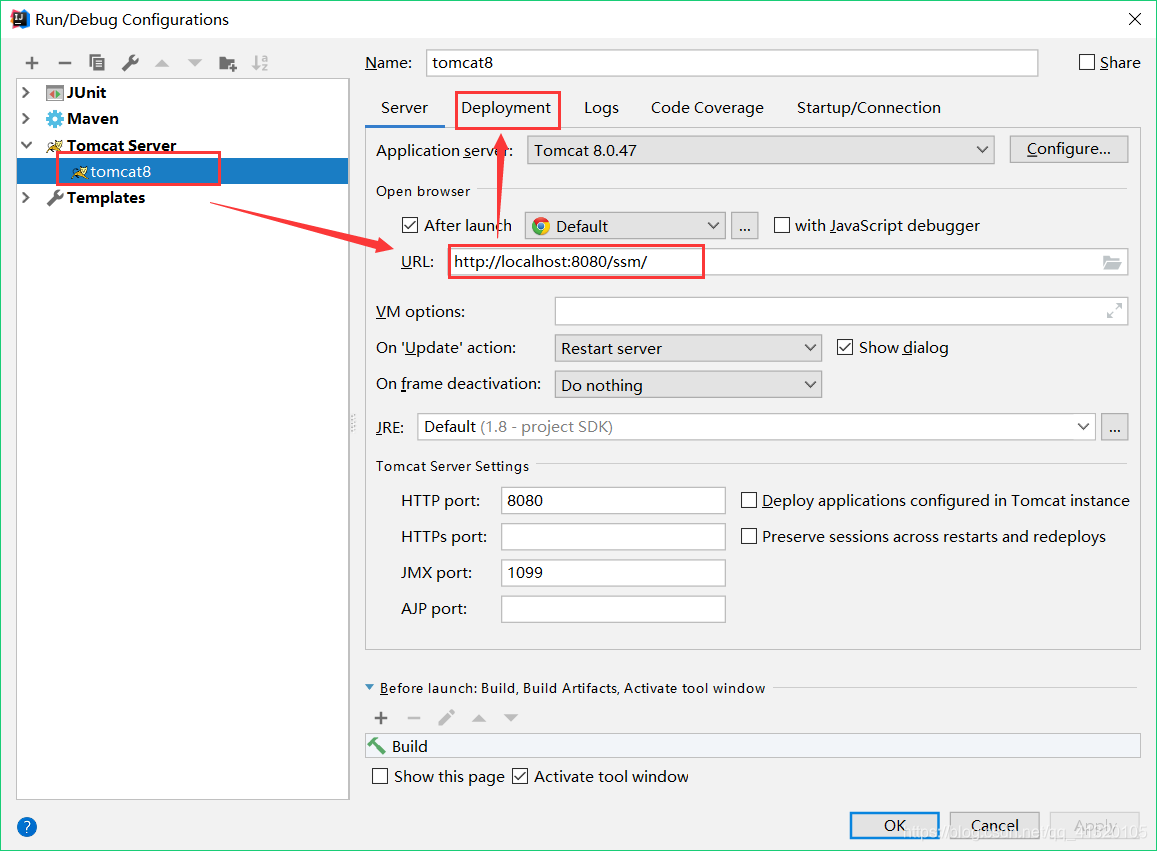Remove the before launch task with the minus icon
Viewport: 1157px width, 851px height.
(414, 717)
